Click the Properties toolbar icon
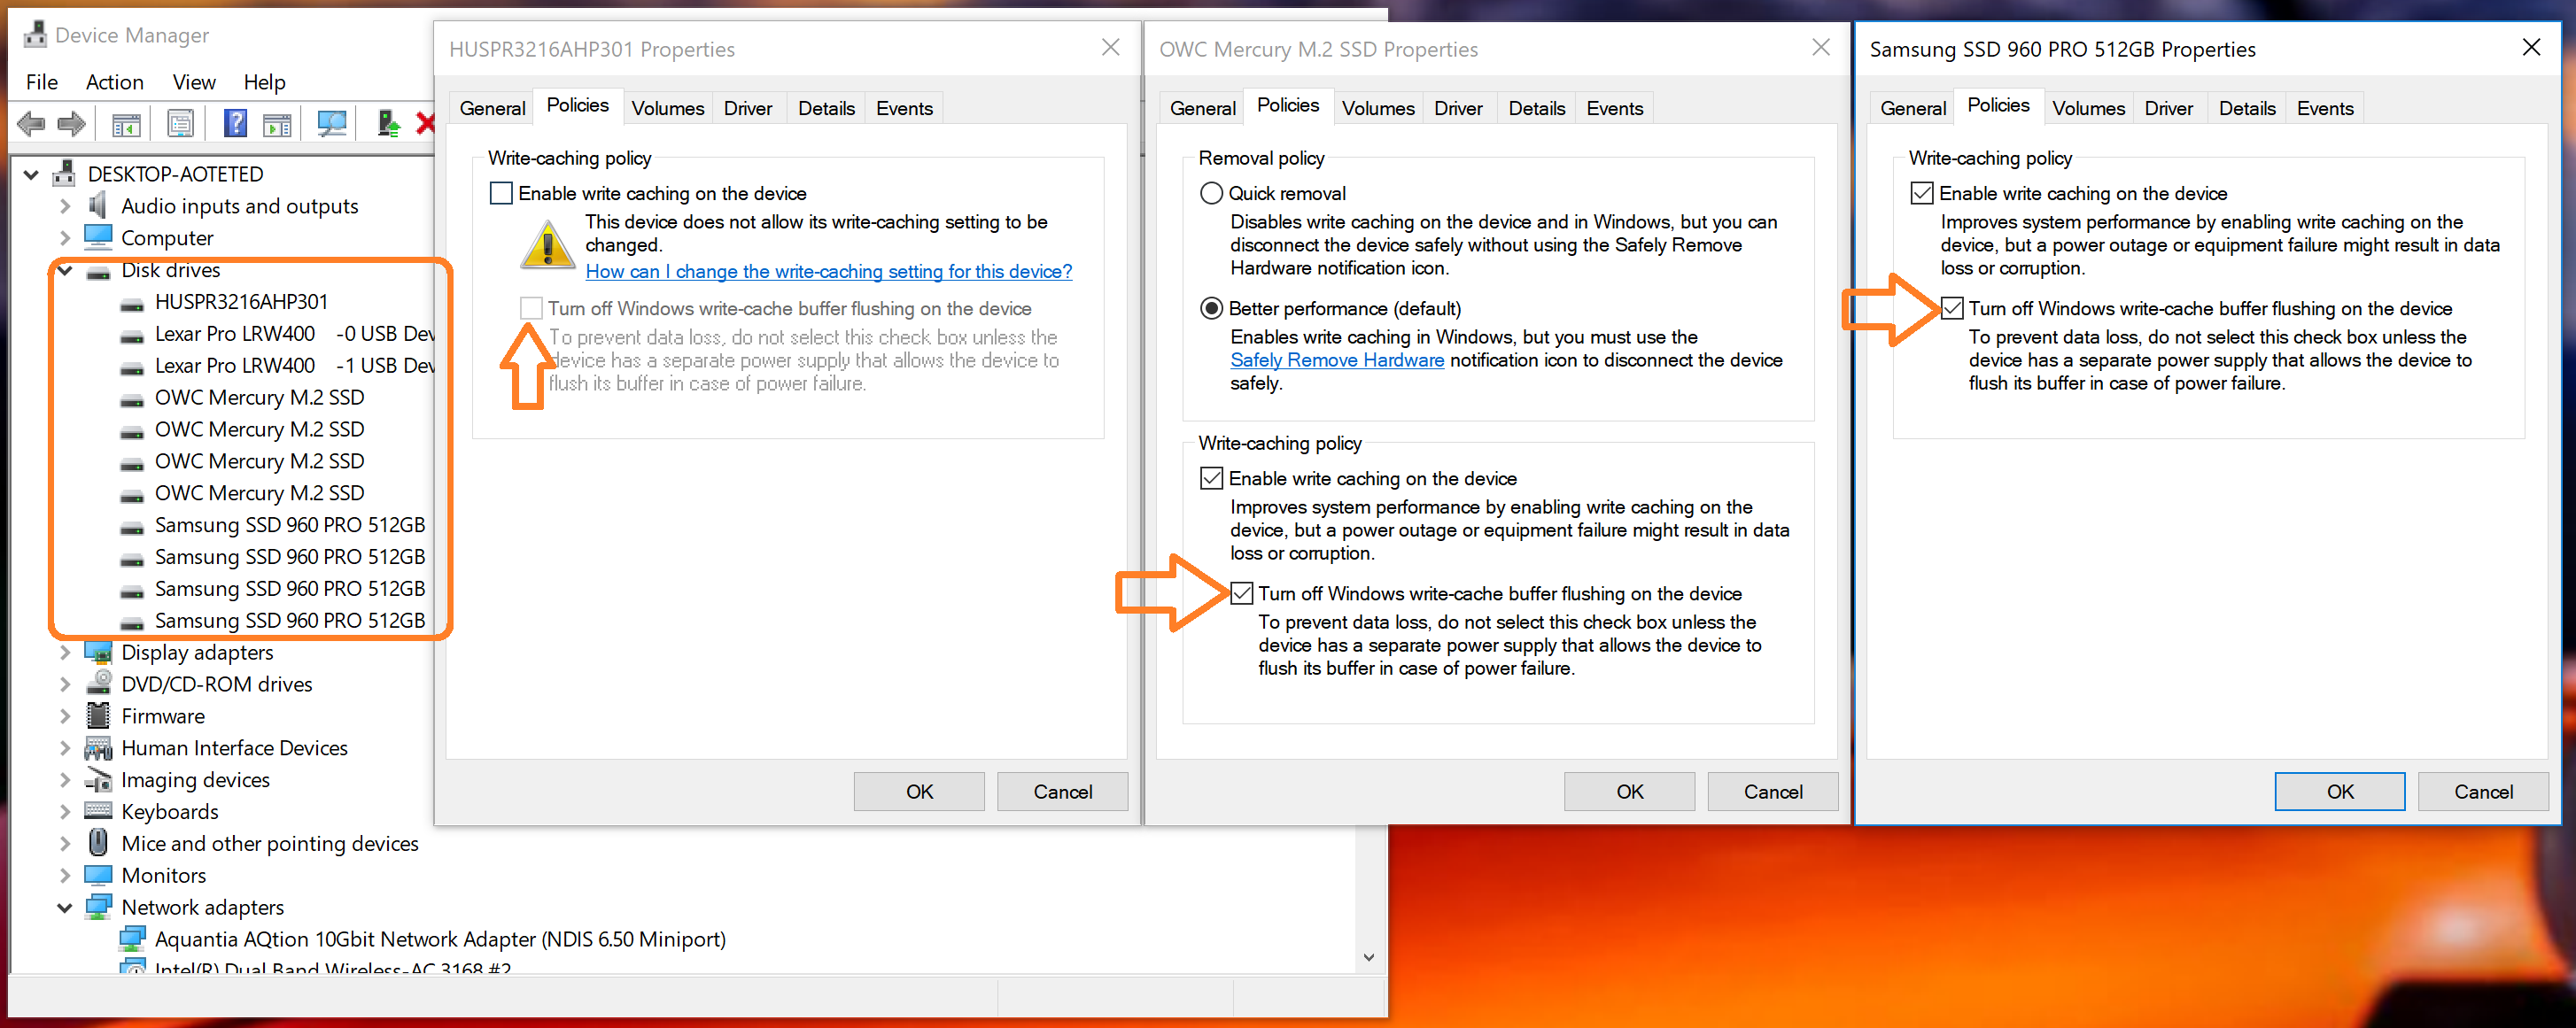The image size is (2576, 1028). point(180,124)
